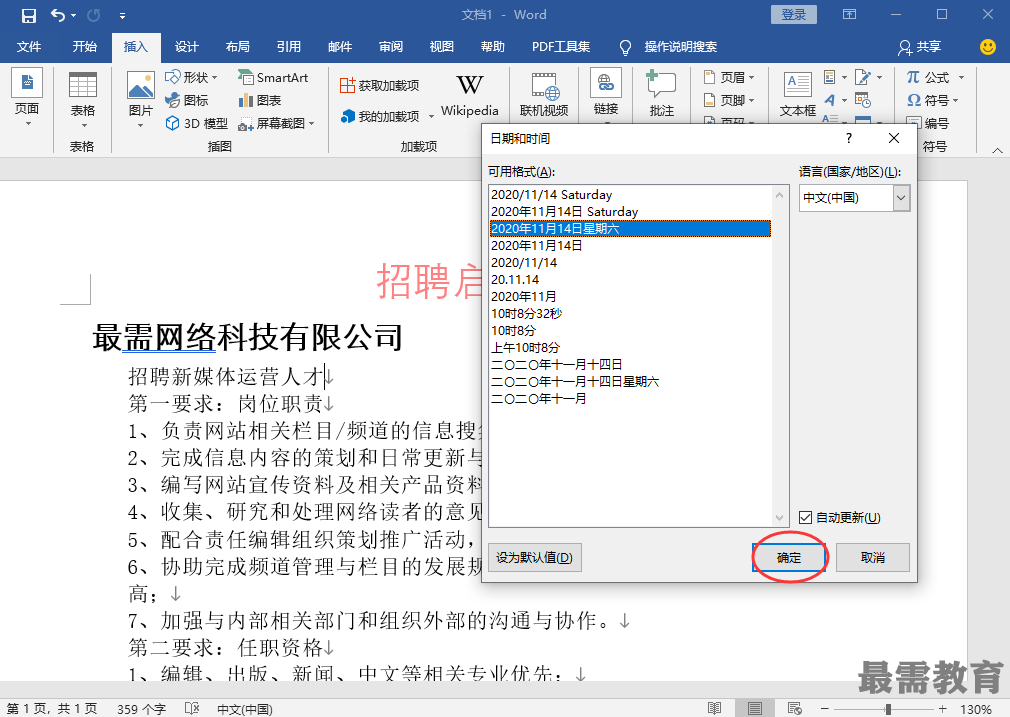Switch to the 引用 ribbon tab

pos(289,46)
